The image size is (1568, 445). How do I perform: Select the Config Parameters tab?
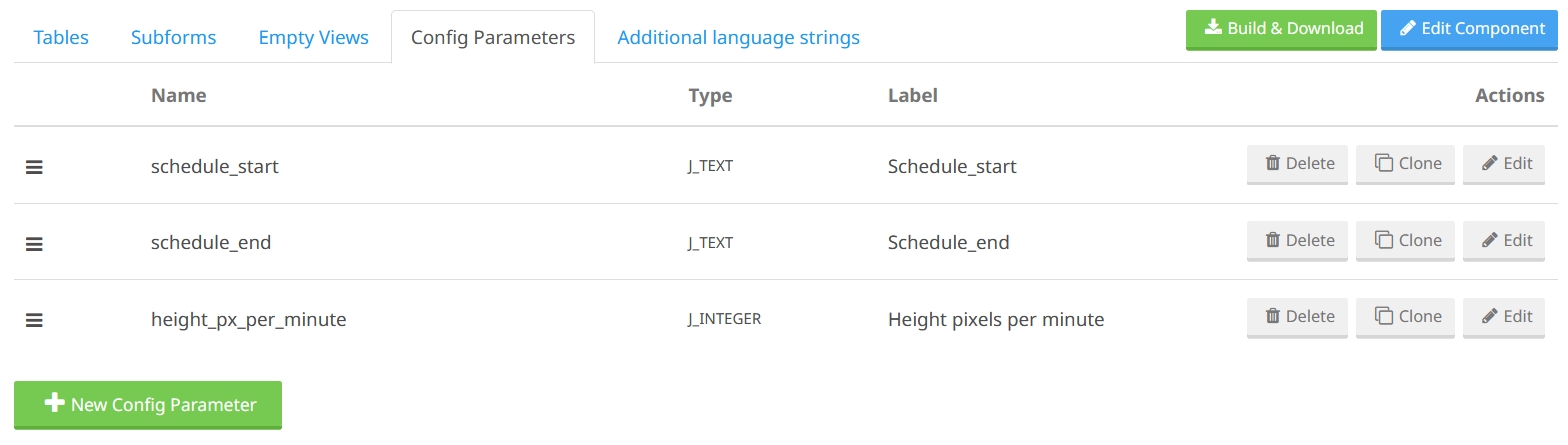(x=493, y=38)
